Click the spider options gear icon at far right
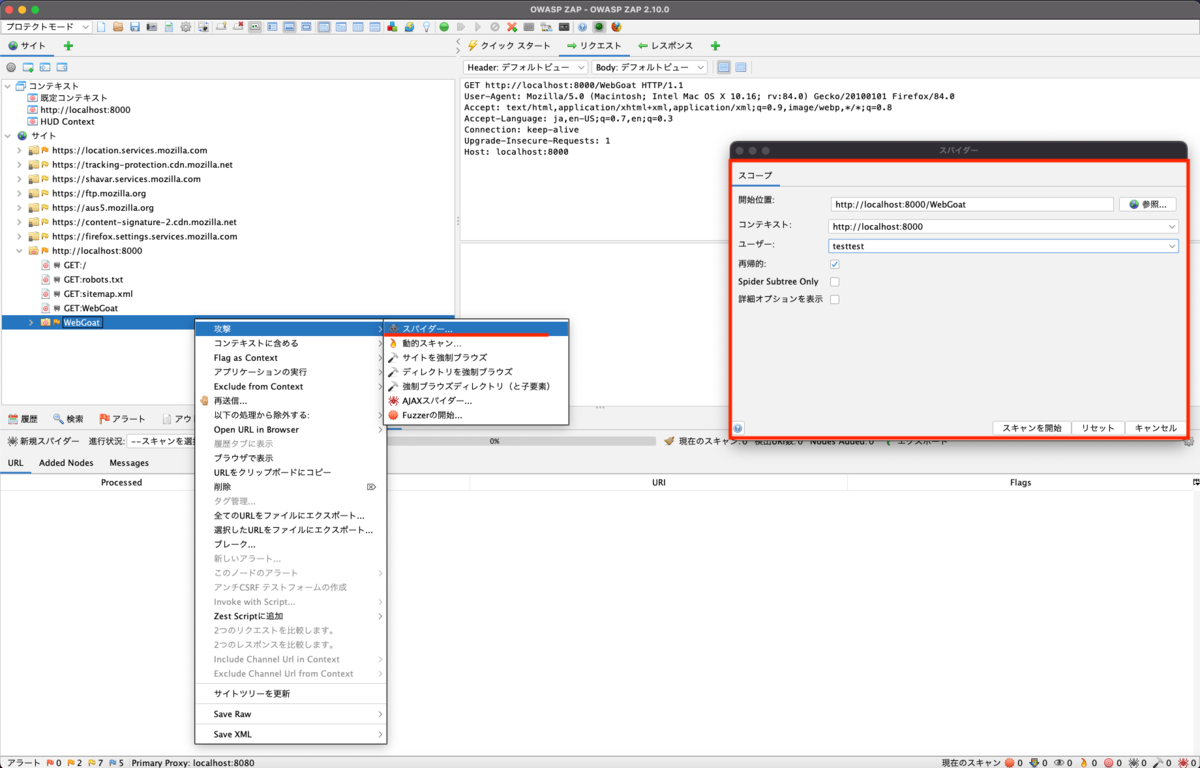This screenshot has width=1200, height=768. (1187, 441)
